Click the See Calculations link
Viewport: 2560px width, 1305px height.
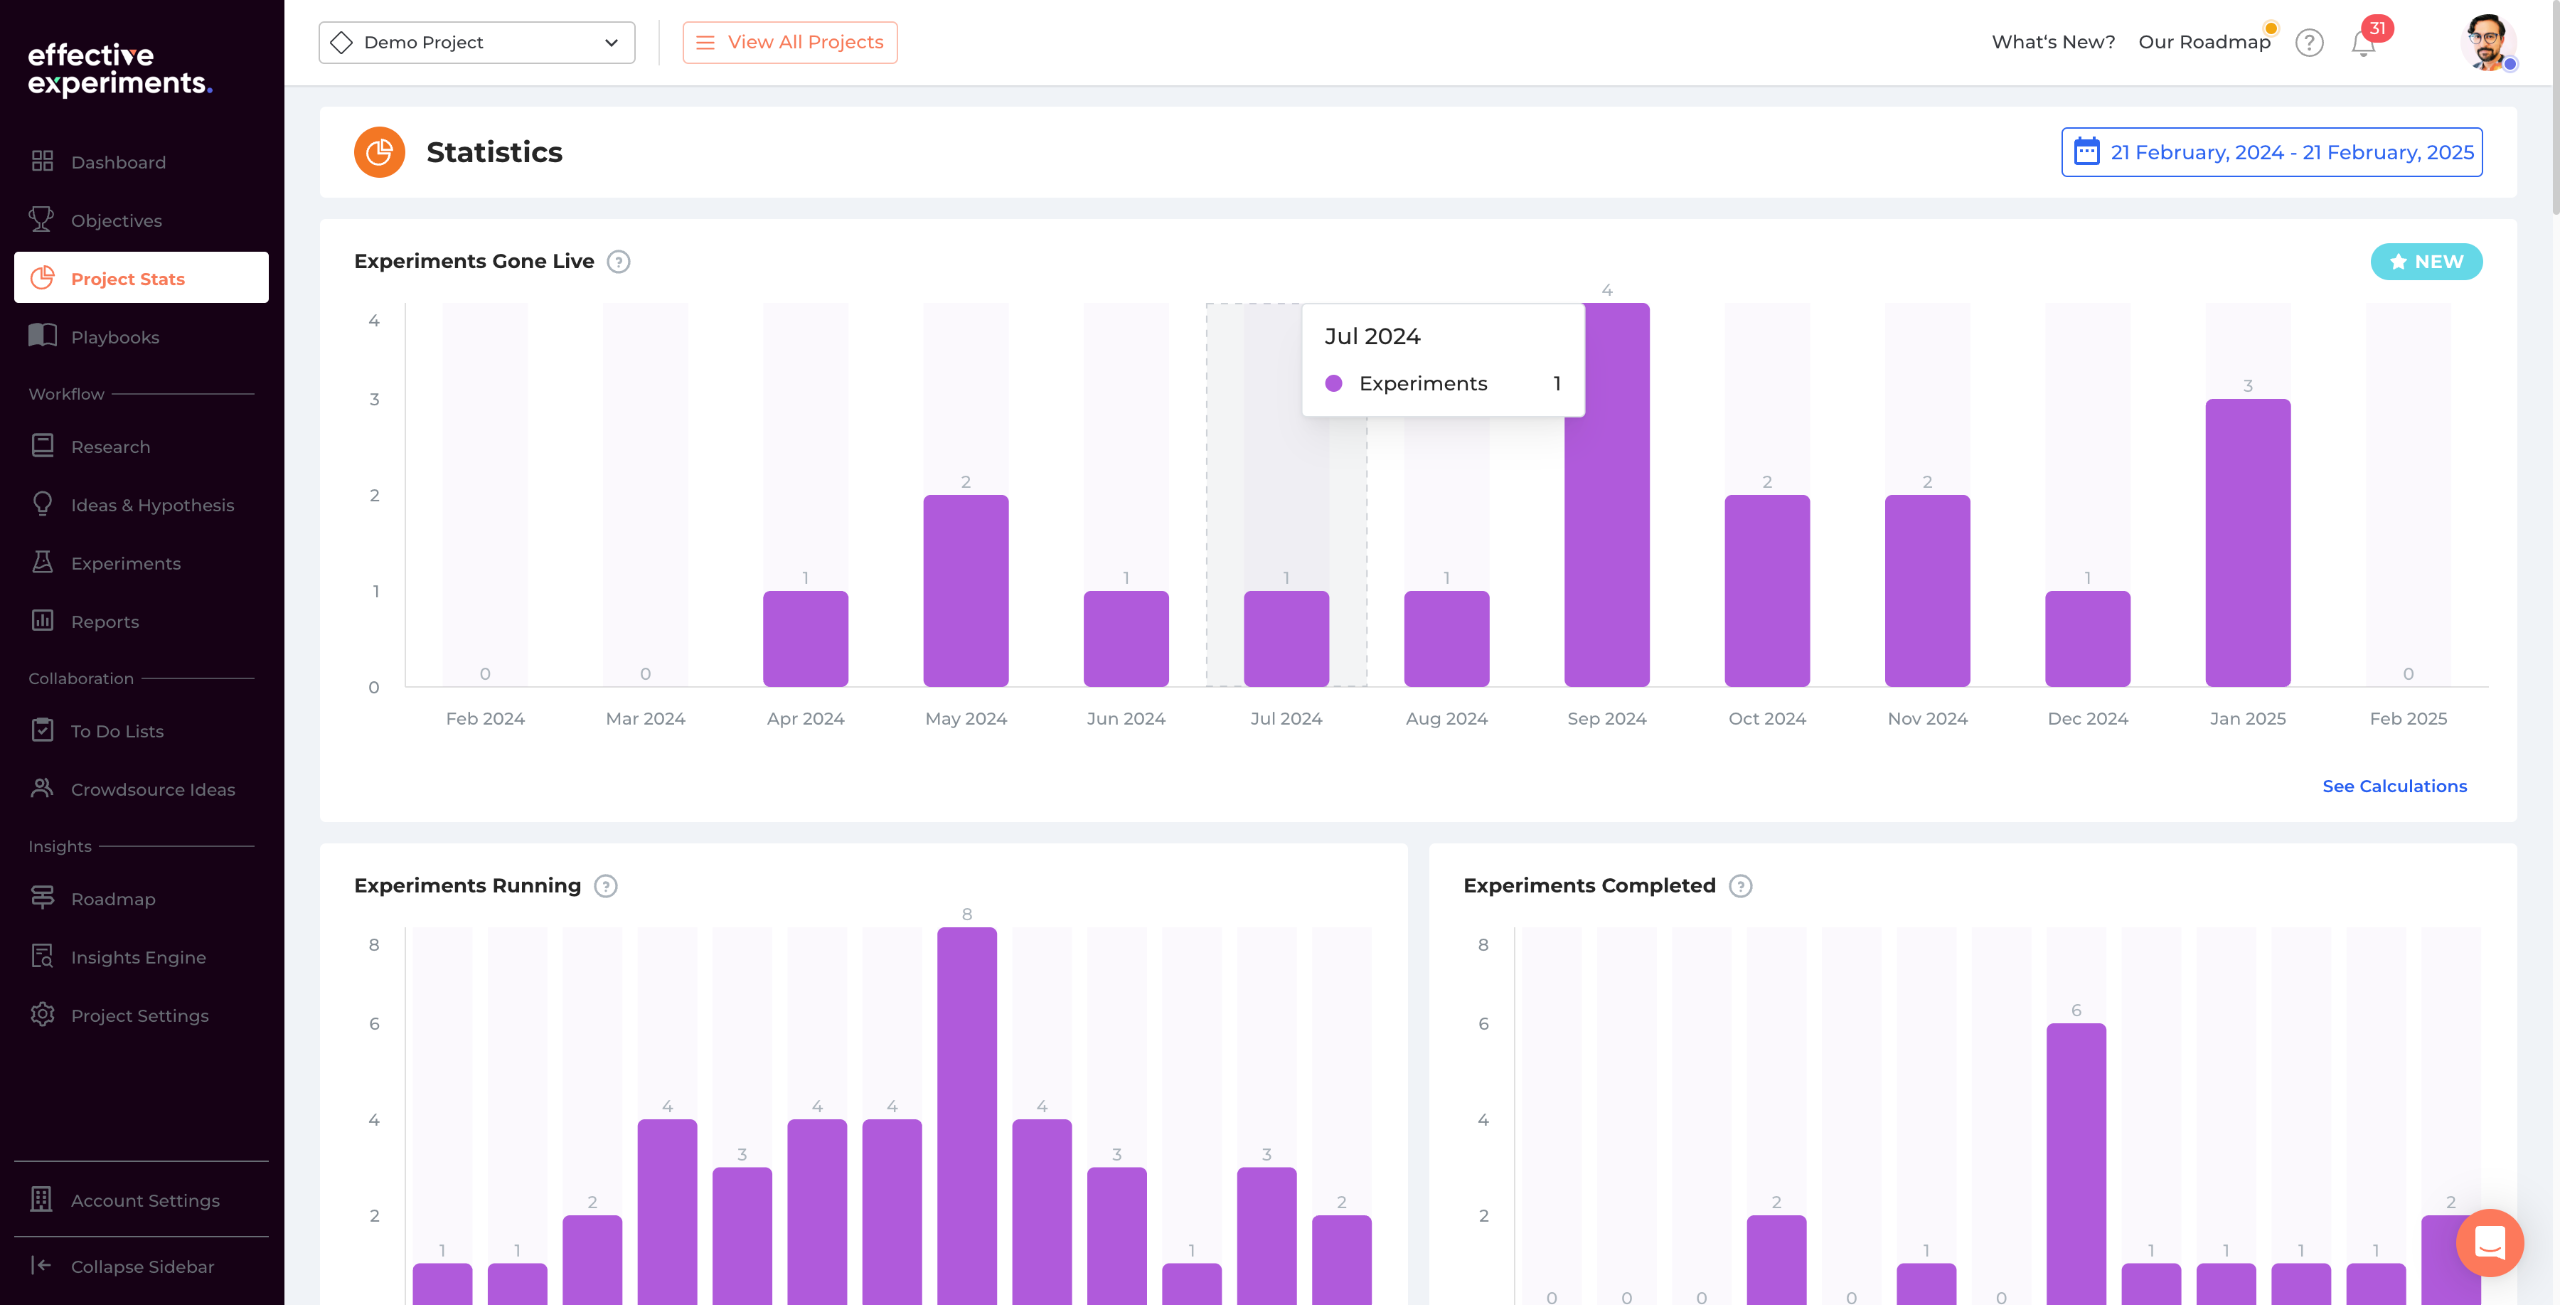[x=2394, y=786]
